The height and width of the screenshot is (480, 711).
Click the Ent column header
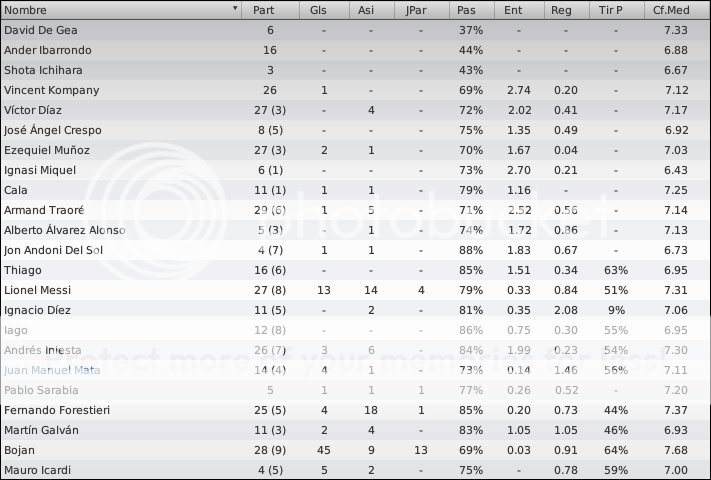(519, 10)
